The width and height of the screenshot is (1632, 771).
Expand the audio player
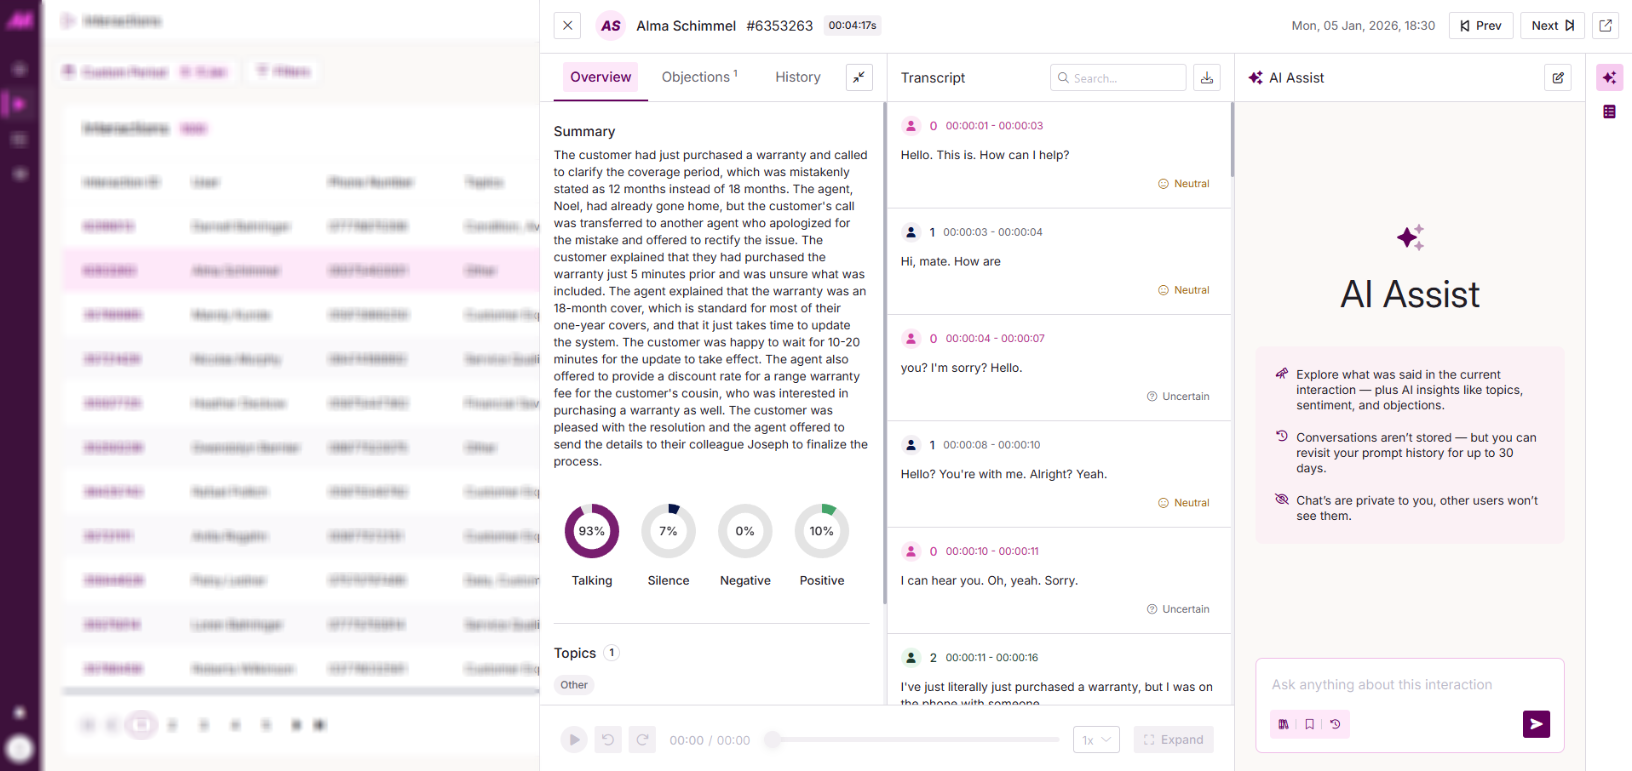tap(1173, 740)
